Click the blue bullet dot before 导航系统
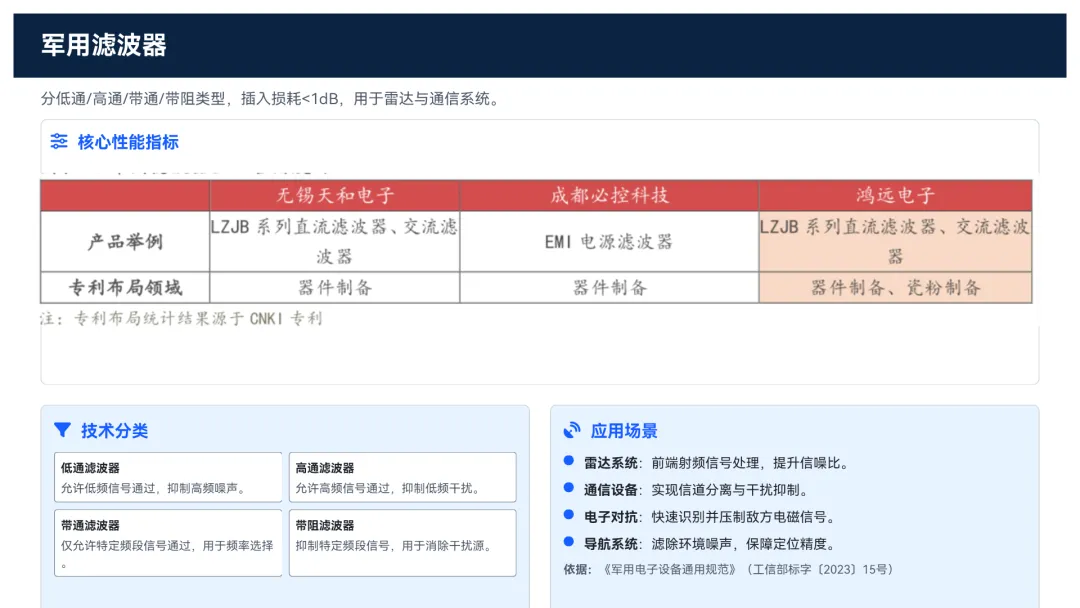 pos(569,542)
